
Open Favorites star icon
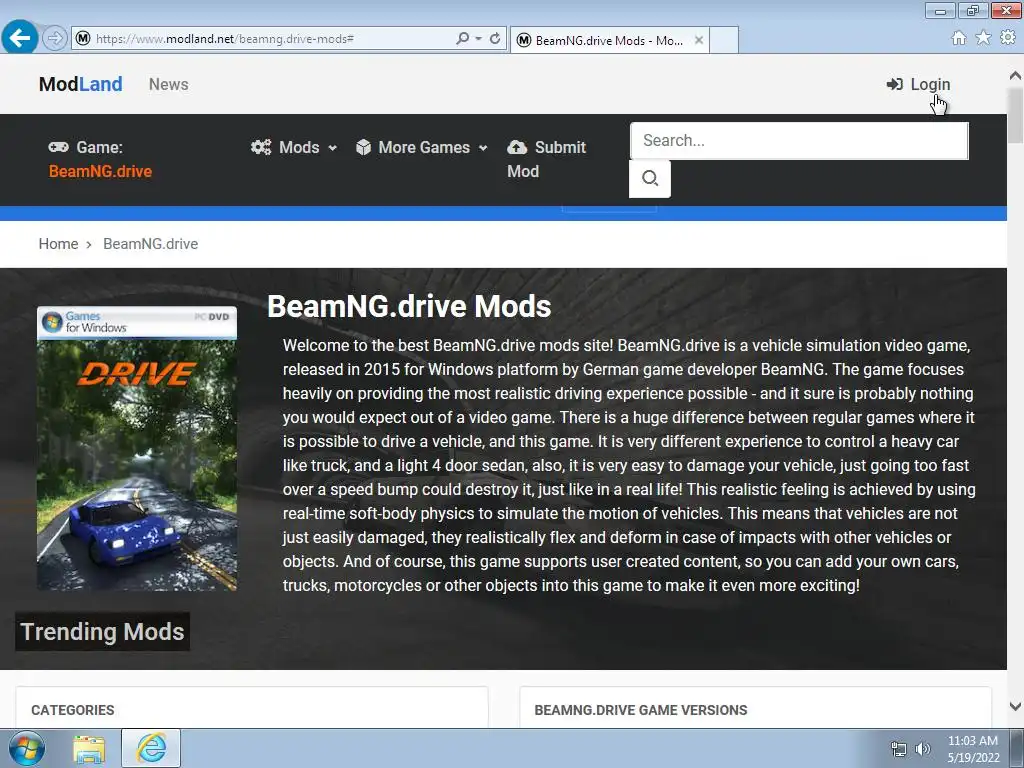(x=983, y=38)
